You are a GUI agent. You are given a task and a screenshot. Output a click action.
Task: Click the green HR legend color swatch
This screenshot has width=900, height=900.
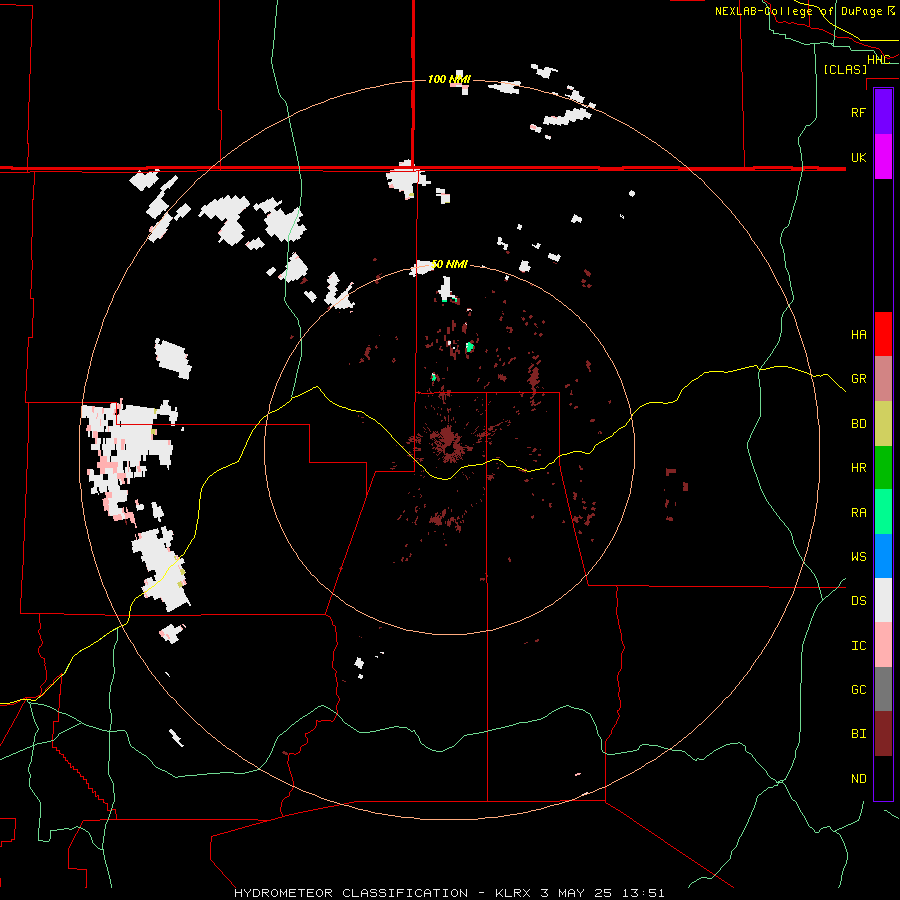click(883, 467)
